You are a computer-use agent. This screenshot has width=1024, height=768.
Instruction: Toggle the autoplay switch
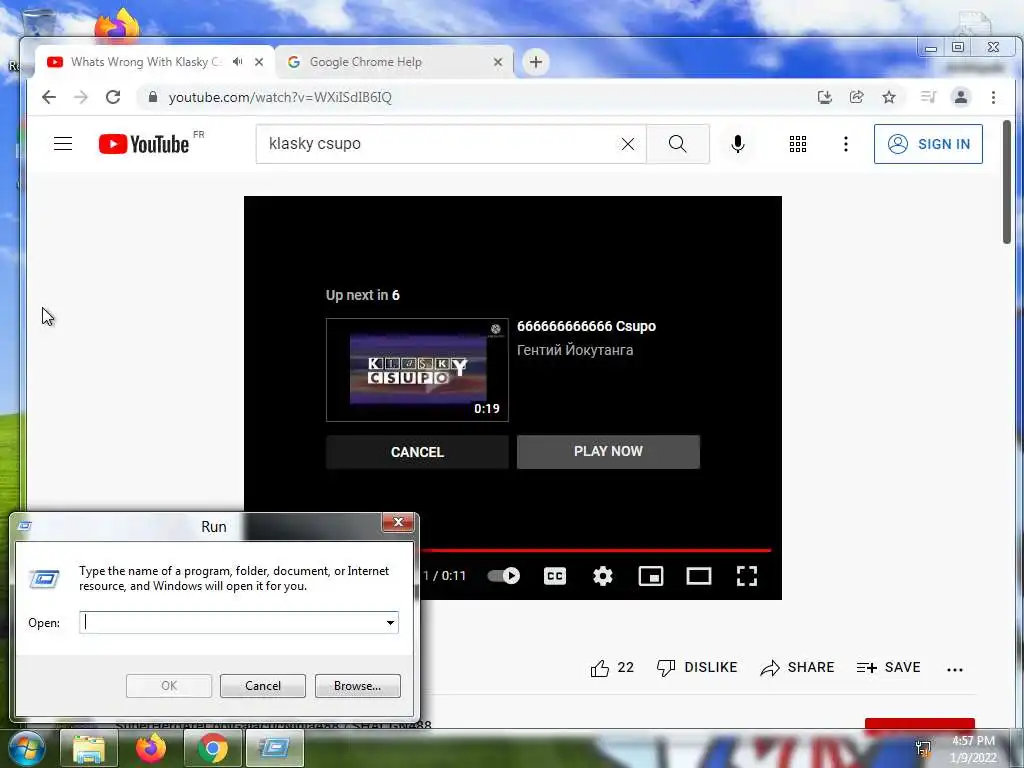pyautogui.click(x=504, y=575)
